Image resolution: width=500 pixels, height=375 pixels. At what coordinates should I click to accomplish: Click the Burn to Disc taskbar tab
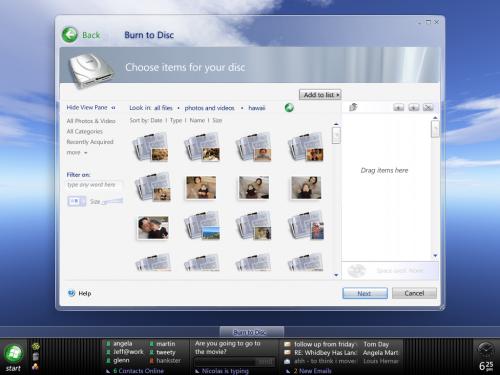(x=252, y=332)
